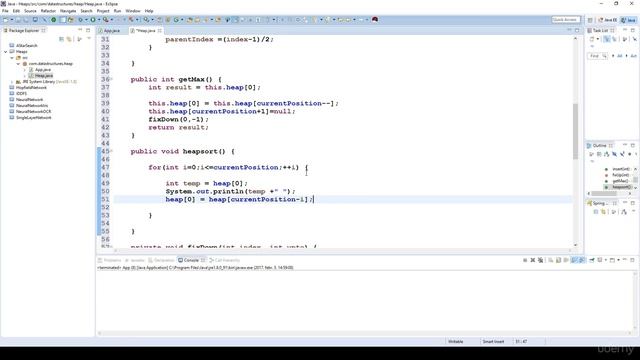Toggle Link with Editor in Package Explorer
640x360 pixels.
tap(69, 39)
